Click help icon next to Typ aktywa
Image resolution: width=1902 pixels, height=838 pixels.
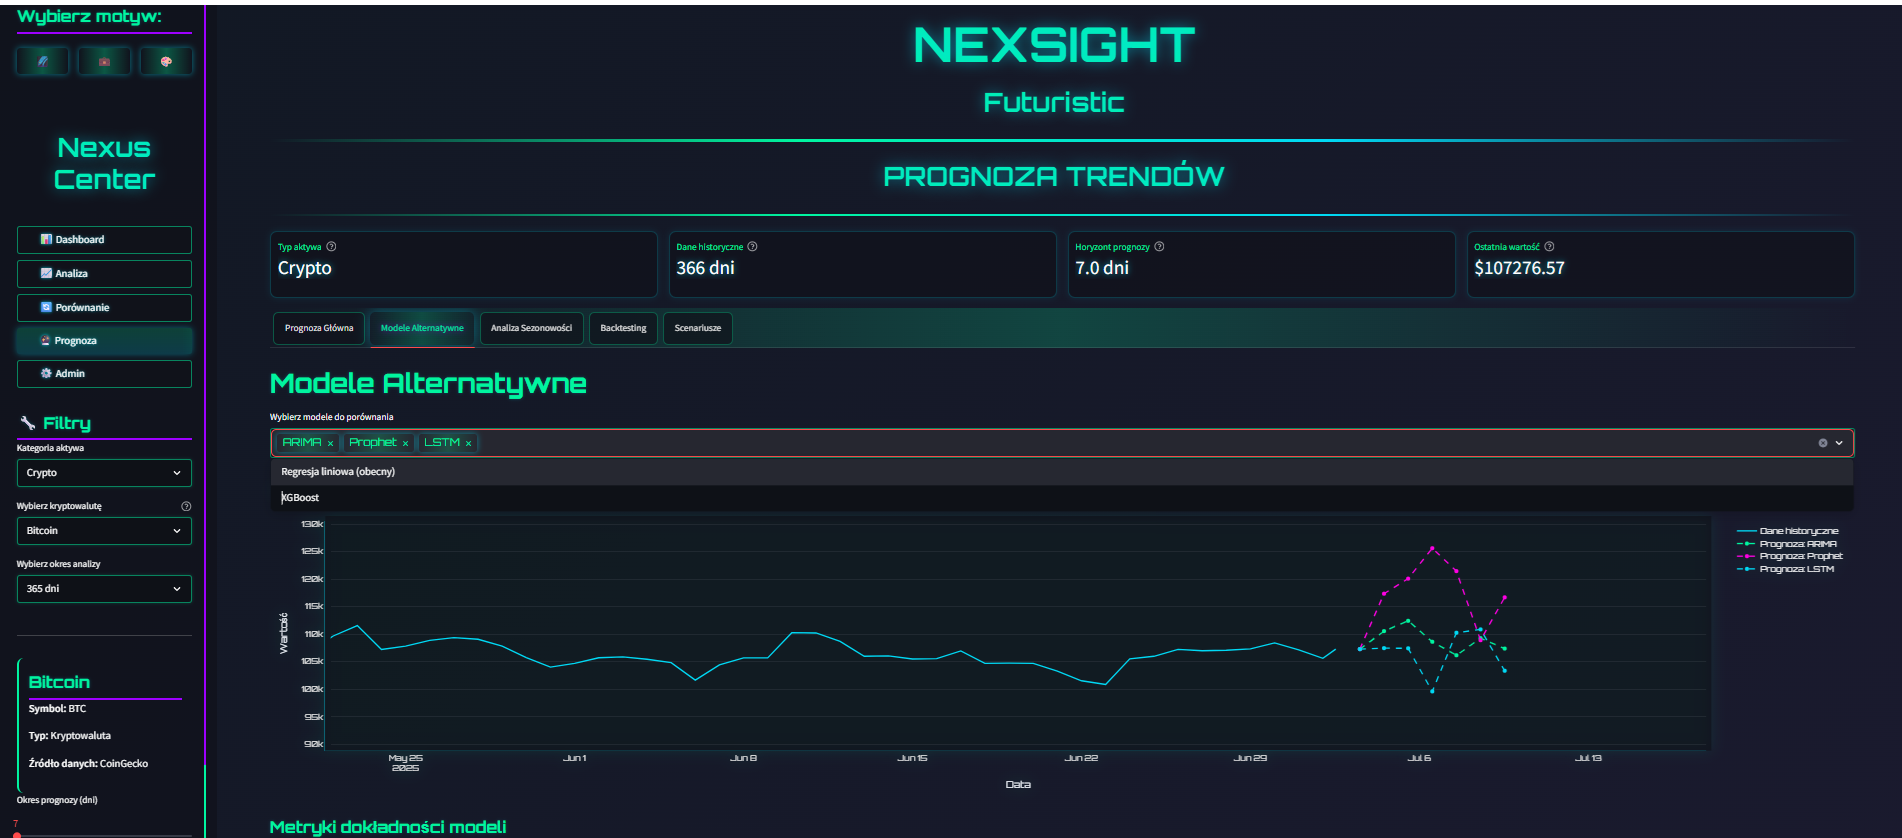331,247
